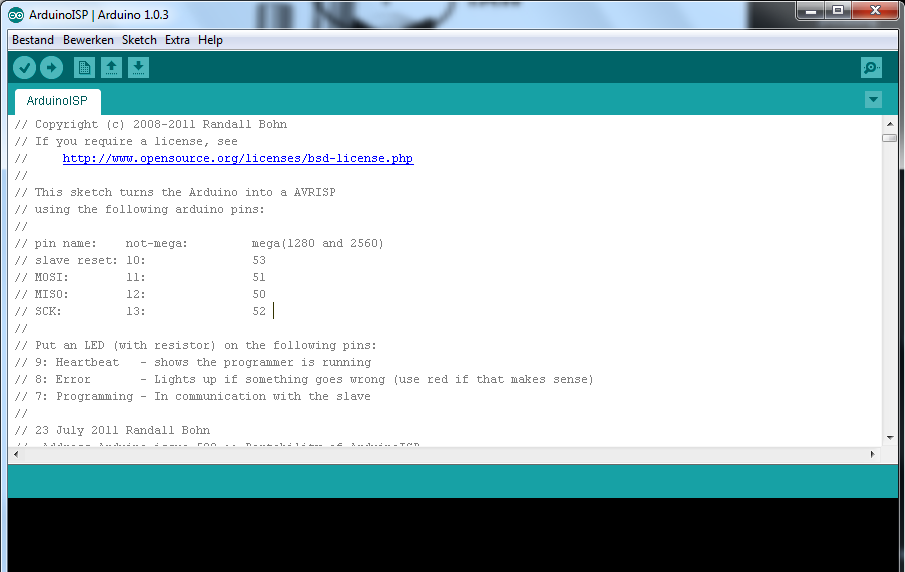The image size is (905, 572).
Task: Open the Bestand menu
Action: click(33, 40)
